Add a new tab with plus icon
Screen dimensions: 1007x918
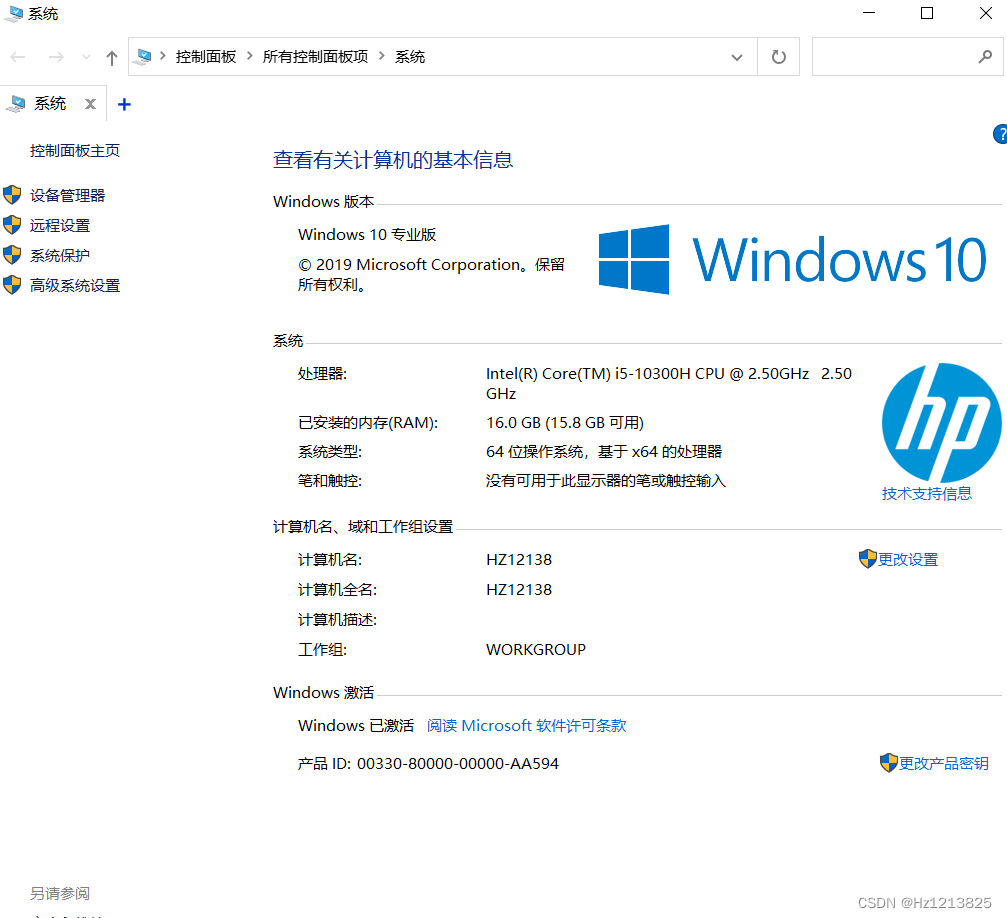pyautogui.click(x=125, y=104)
